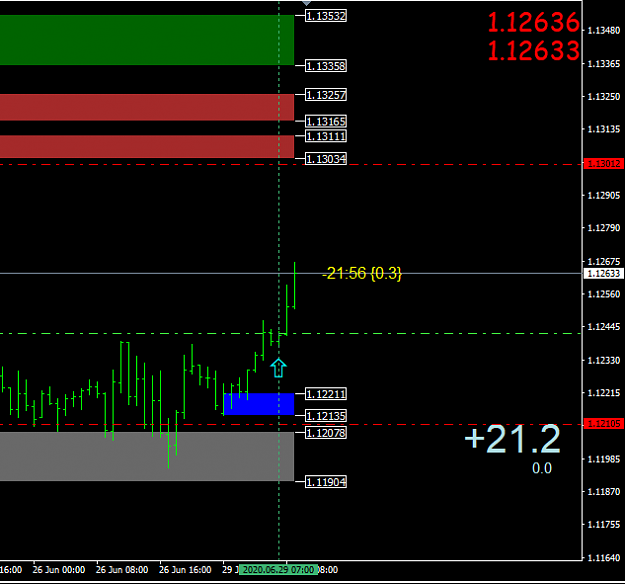Select the 1.13257 zone price label

(x=326, y=95)
